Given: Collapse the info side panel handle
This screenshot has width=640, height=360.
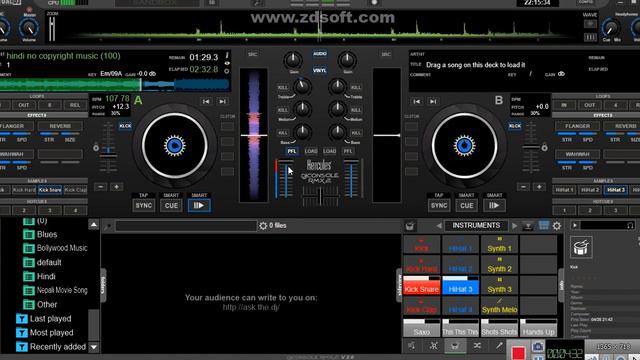Looking at the screenshot, I should 562,285.
